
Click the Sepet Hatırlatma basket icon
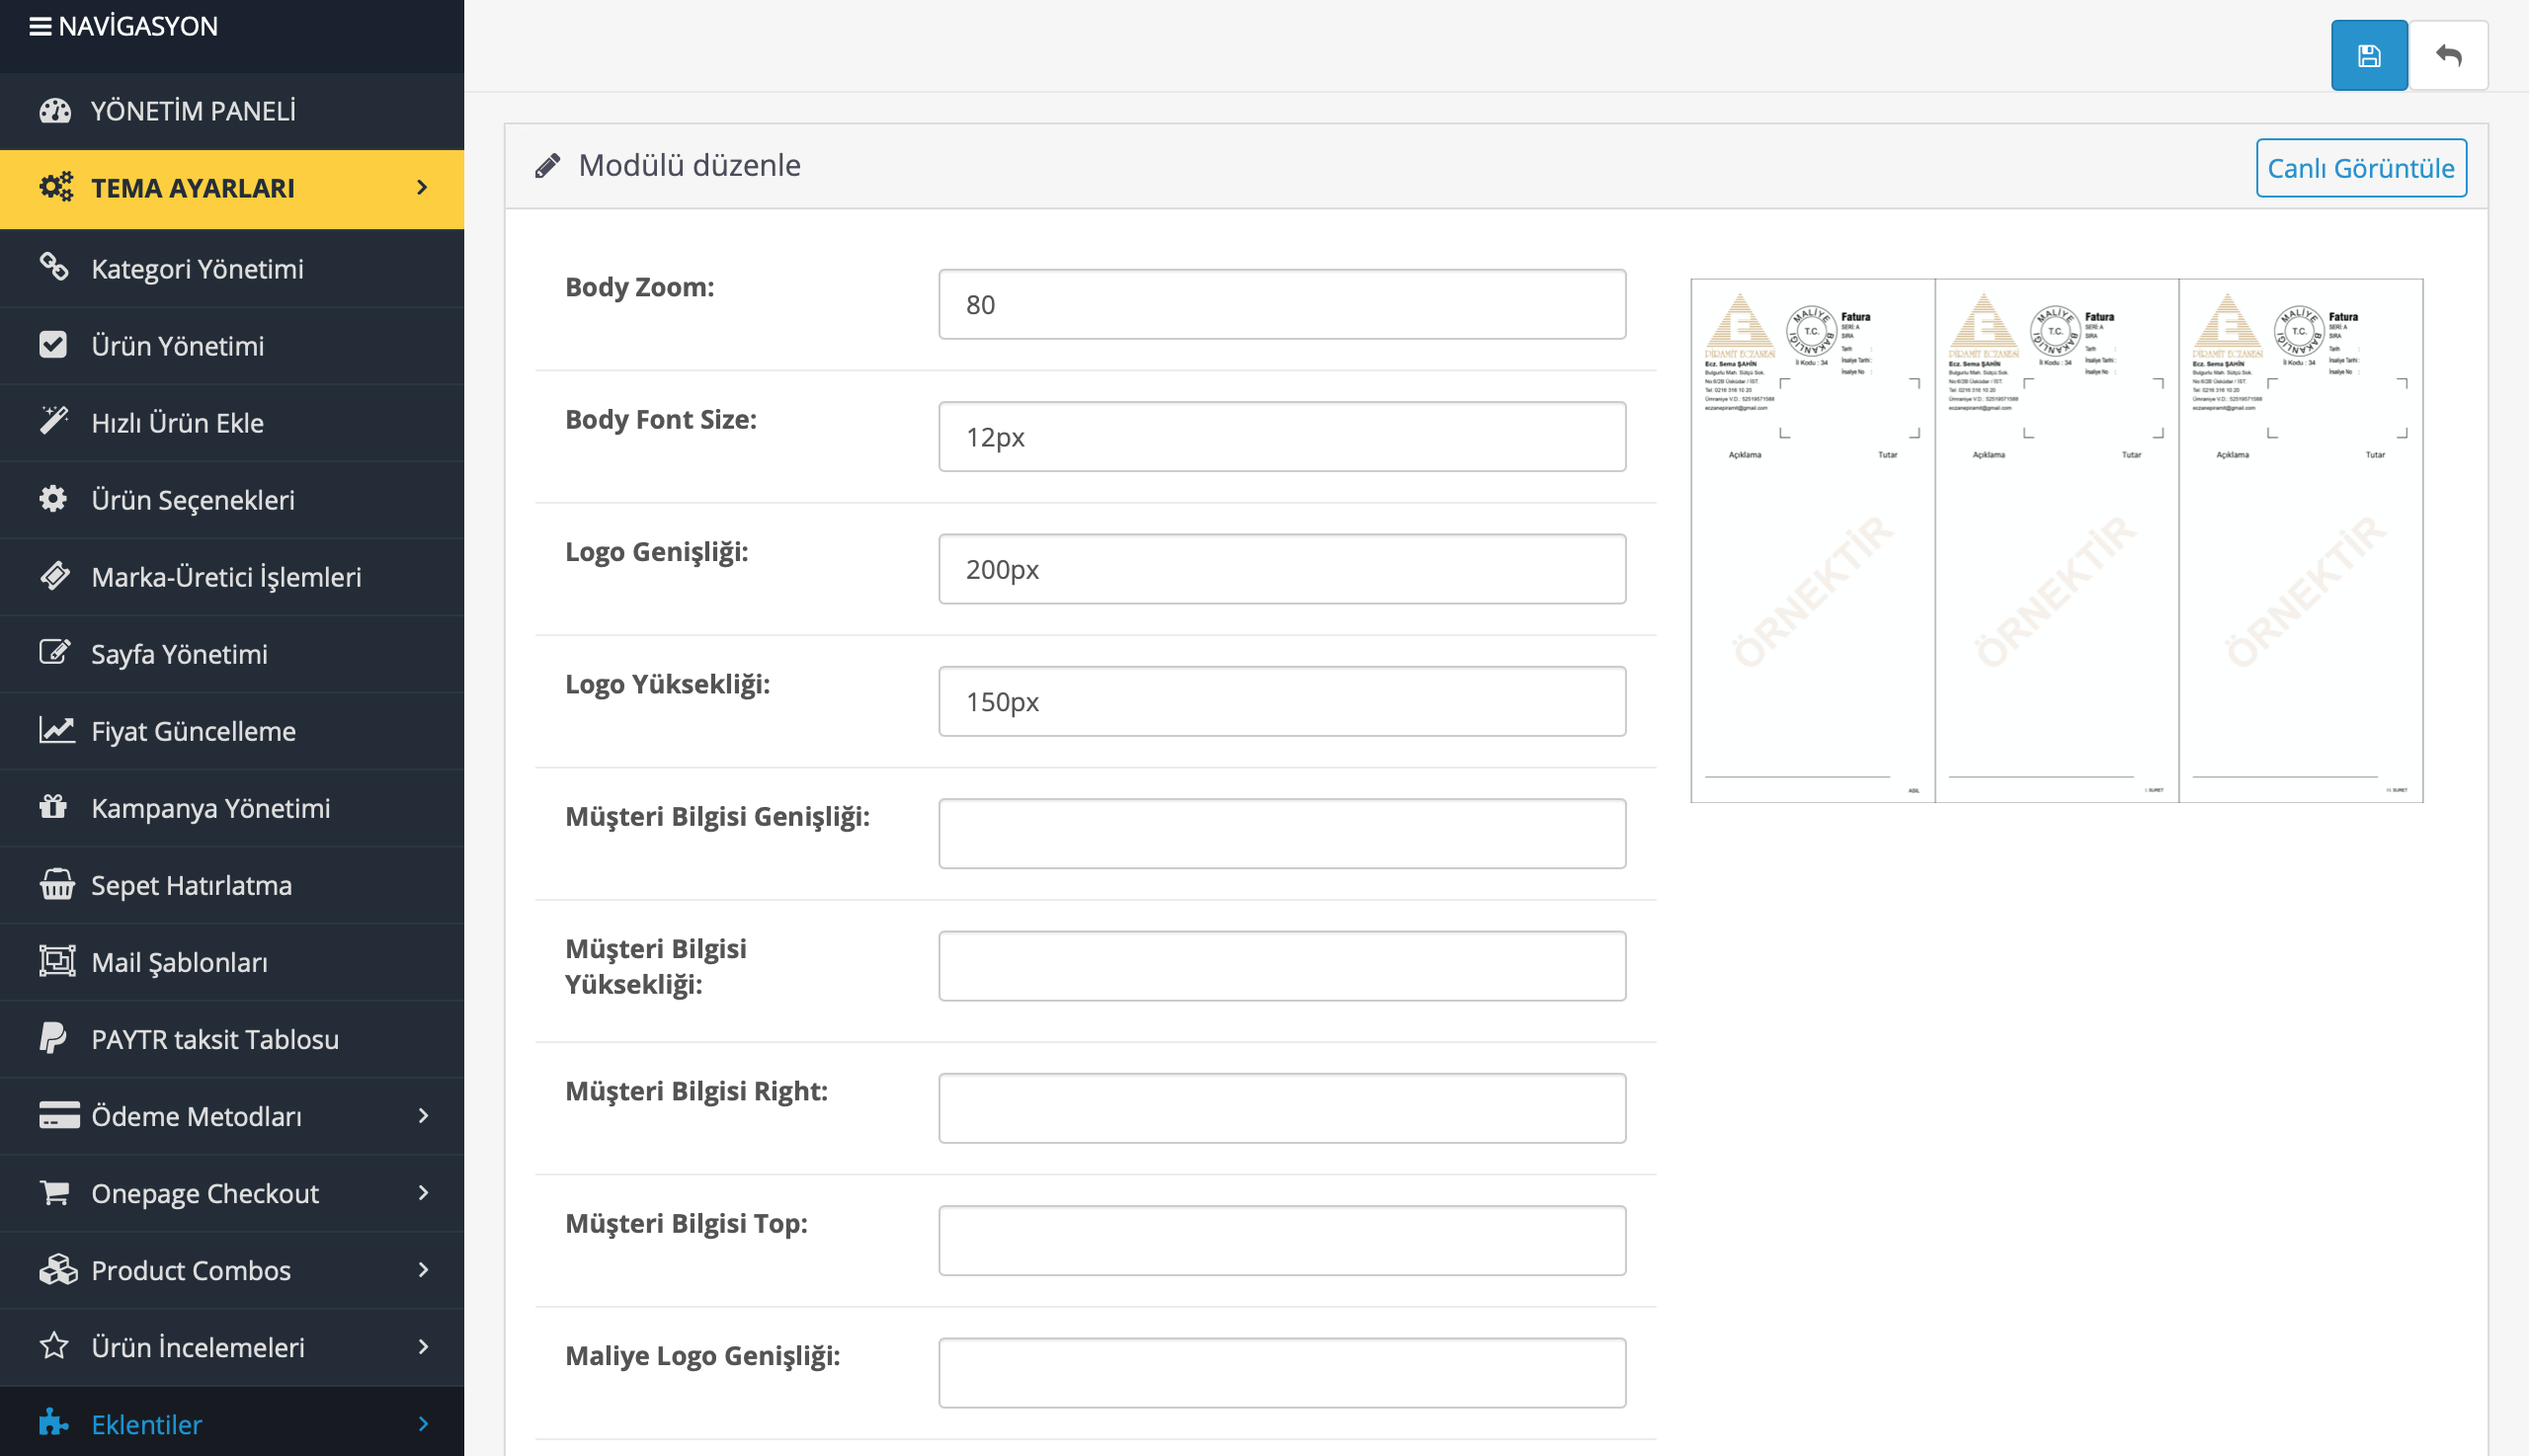56,885
